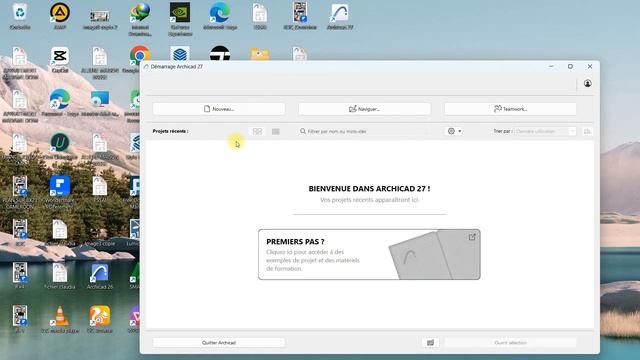Select the UC Browser desktop icon
The height and width of the screenshot is (360, 640).
click(x=100, y=320)
